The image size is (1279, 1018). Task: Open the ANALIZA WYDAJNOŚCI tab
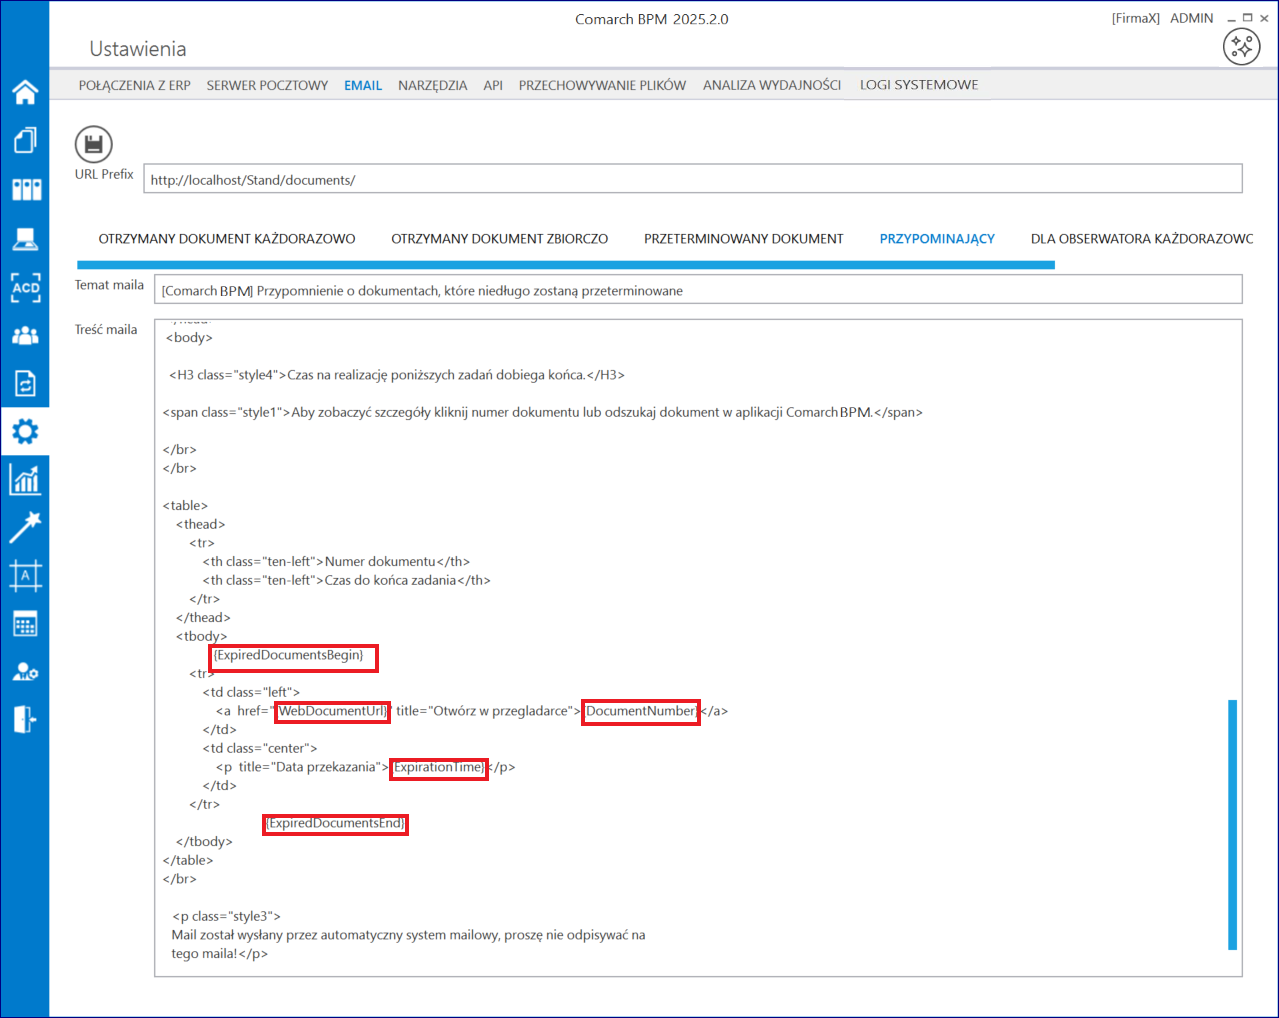point(771,85)
